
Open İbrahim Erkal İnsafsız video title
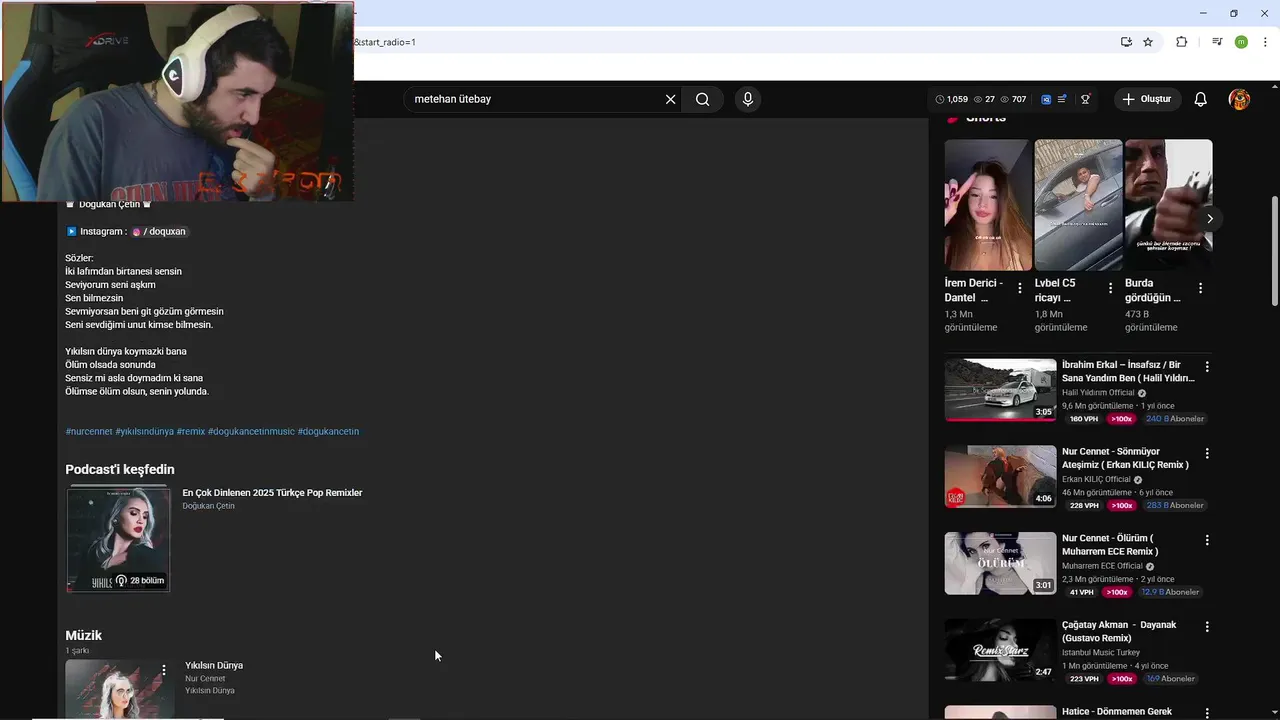click(1128, 371)
